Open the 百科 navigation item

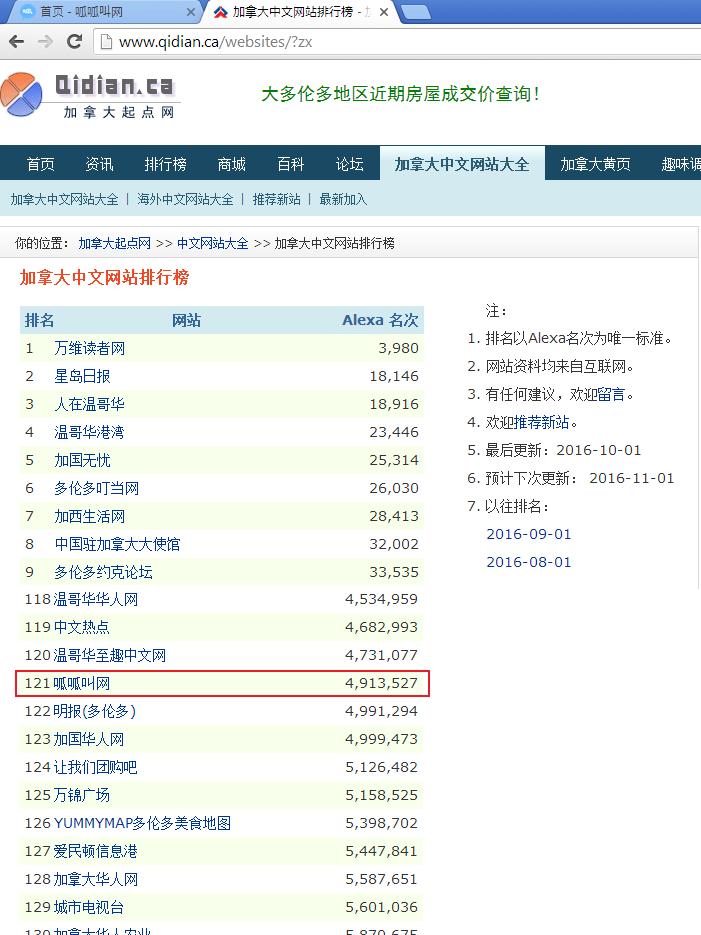pyautogui.click(x=291, y=164)
